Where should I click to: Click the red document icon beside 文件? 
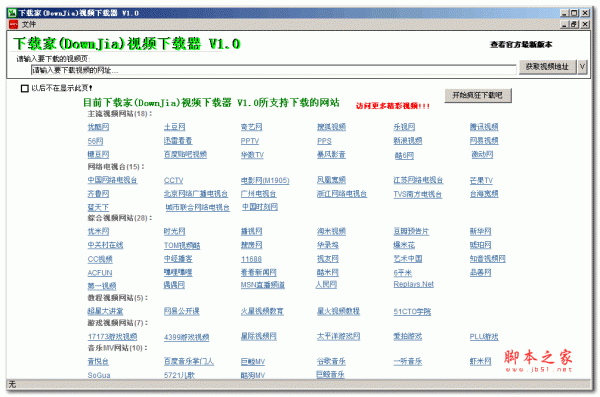point(13,25)
